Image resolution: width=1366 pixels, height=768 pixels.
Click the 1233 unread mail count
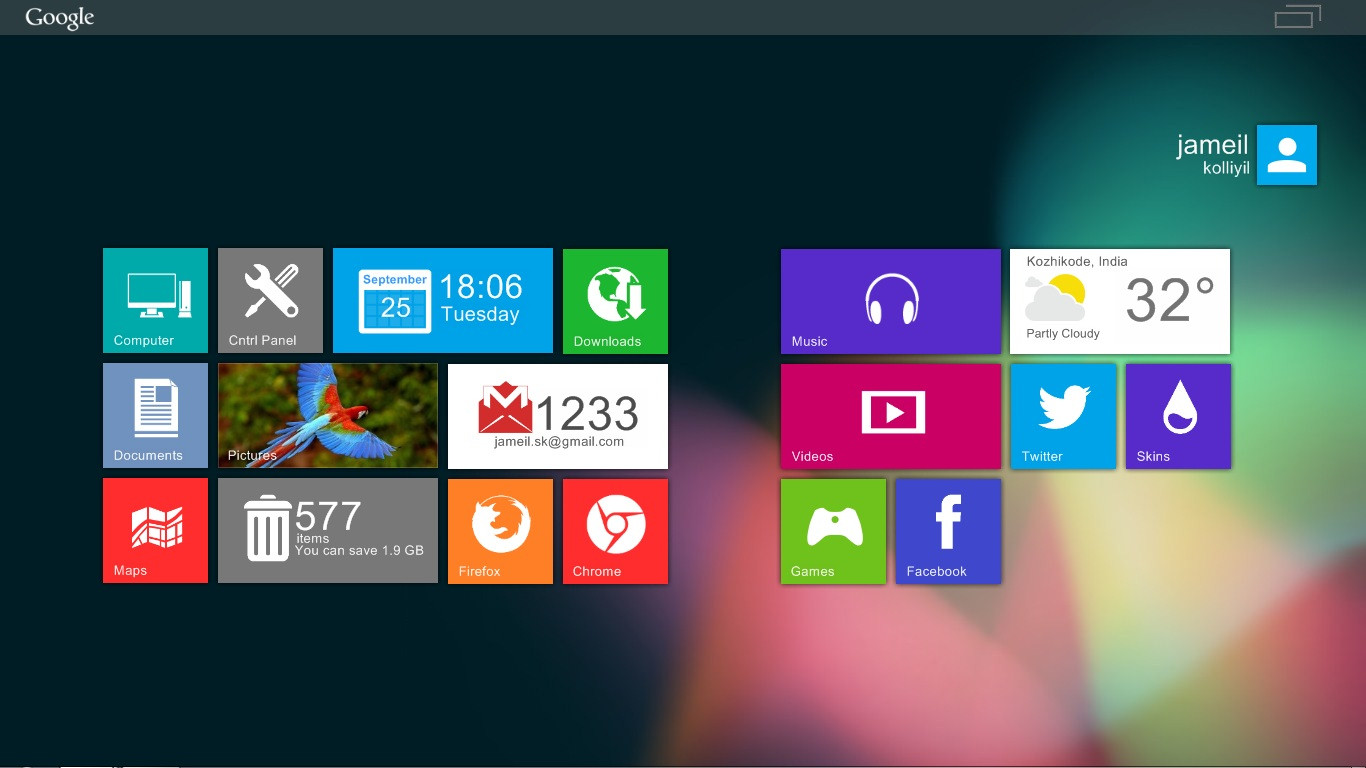pos(587,413)
